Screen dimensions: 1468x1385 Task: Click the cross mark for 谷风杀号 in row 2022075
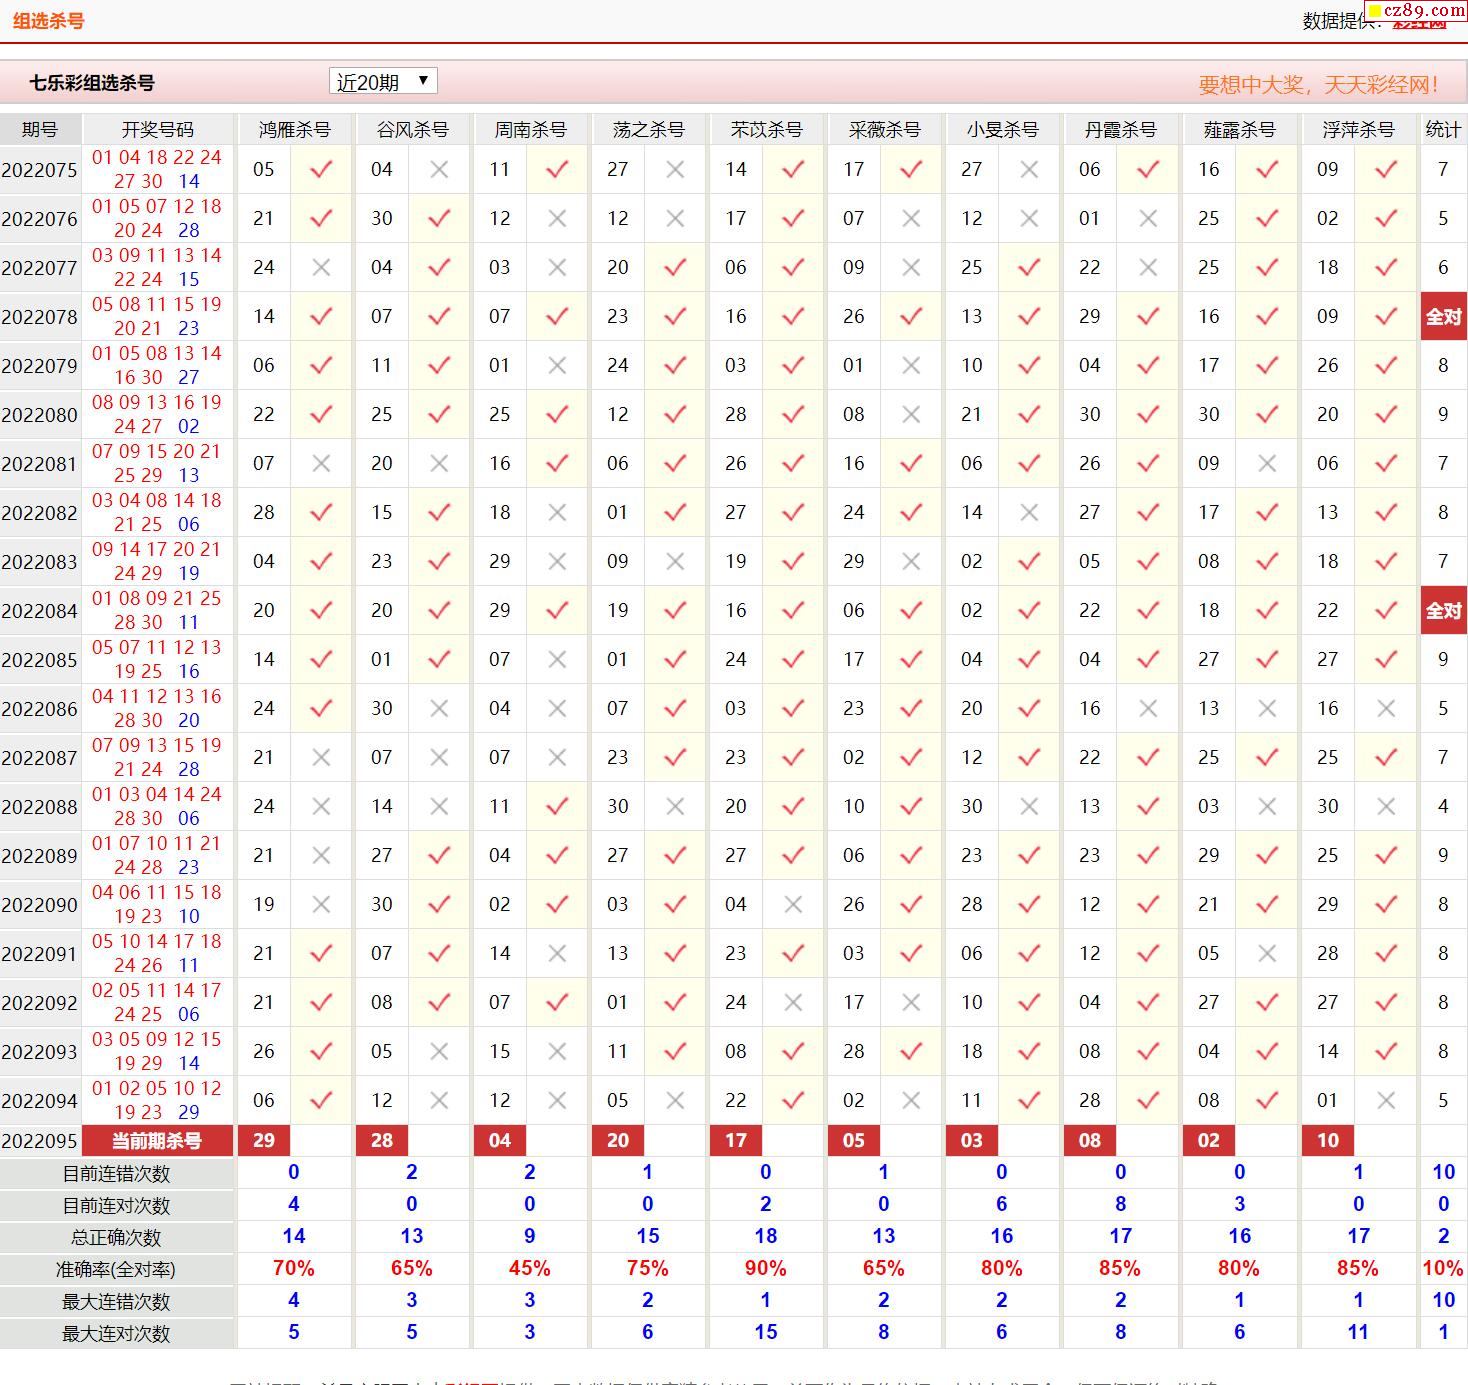click(x=439, y=170)
